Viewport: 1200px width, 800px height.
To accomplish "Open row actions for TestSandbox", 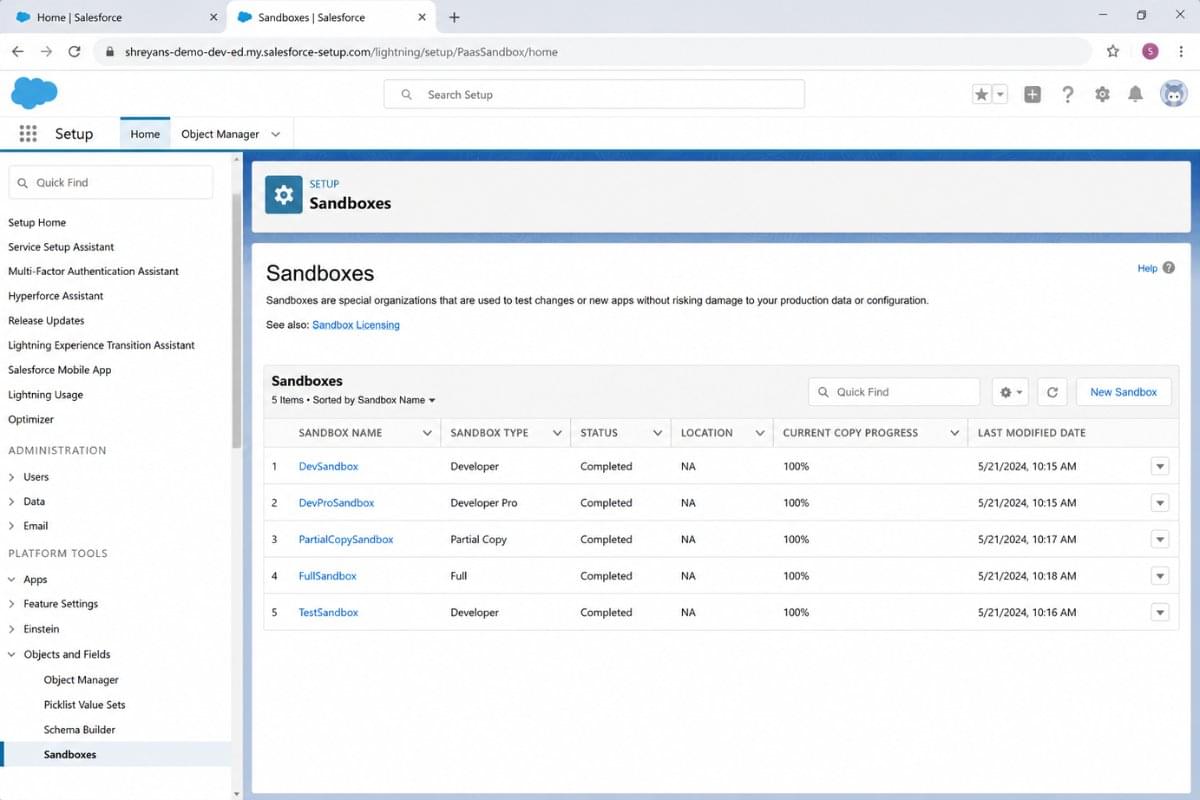I will pyautogui.click(x=1160, y=612).
